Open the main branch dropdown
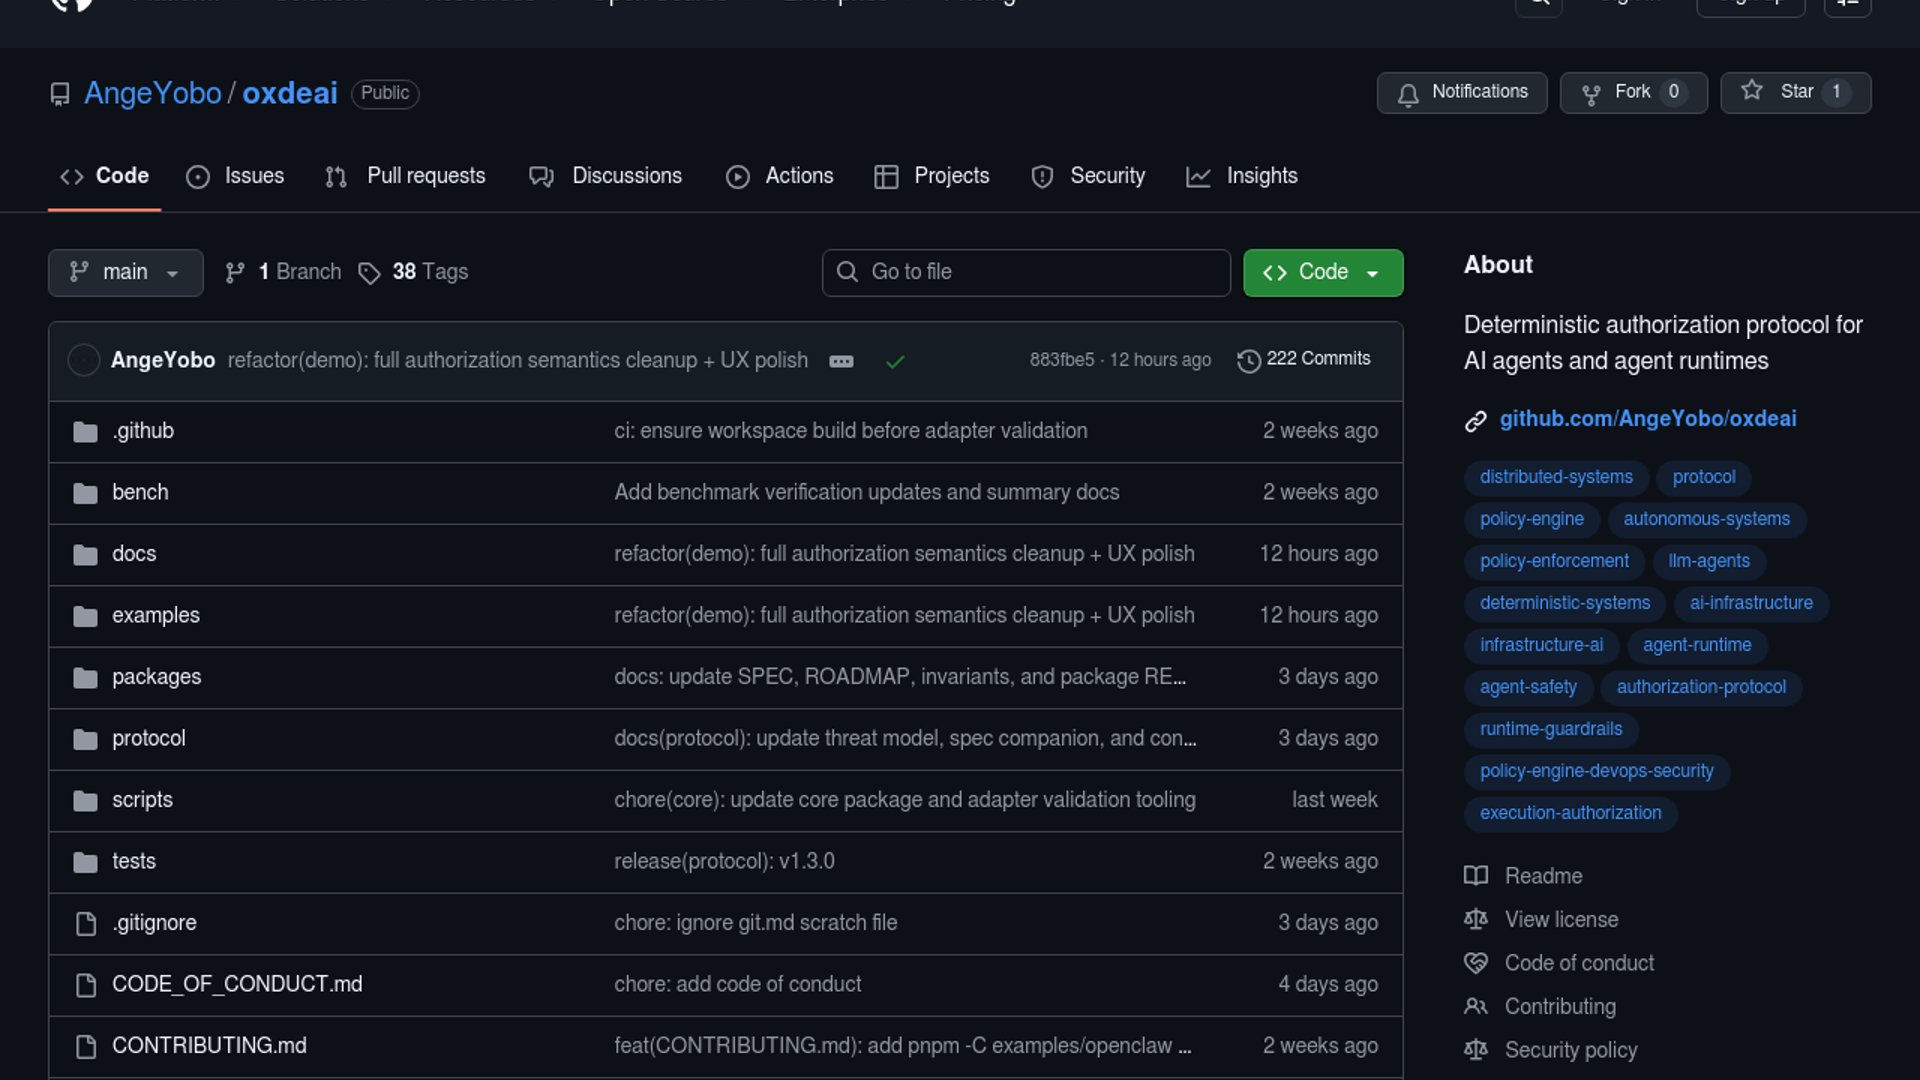 point(125,272)
